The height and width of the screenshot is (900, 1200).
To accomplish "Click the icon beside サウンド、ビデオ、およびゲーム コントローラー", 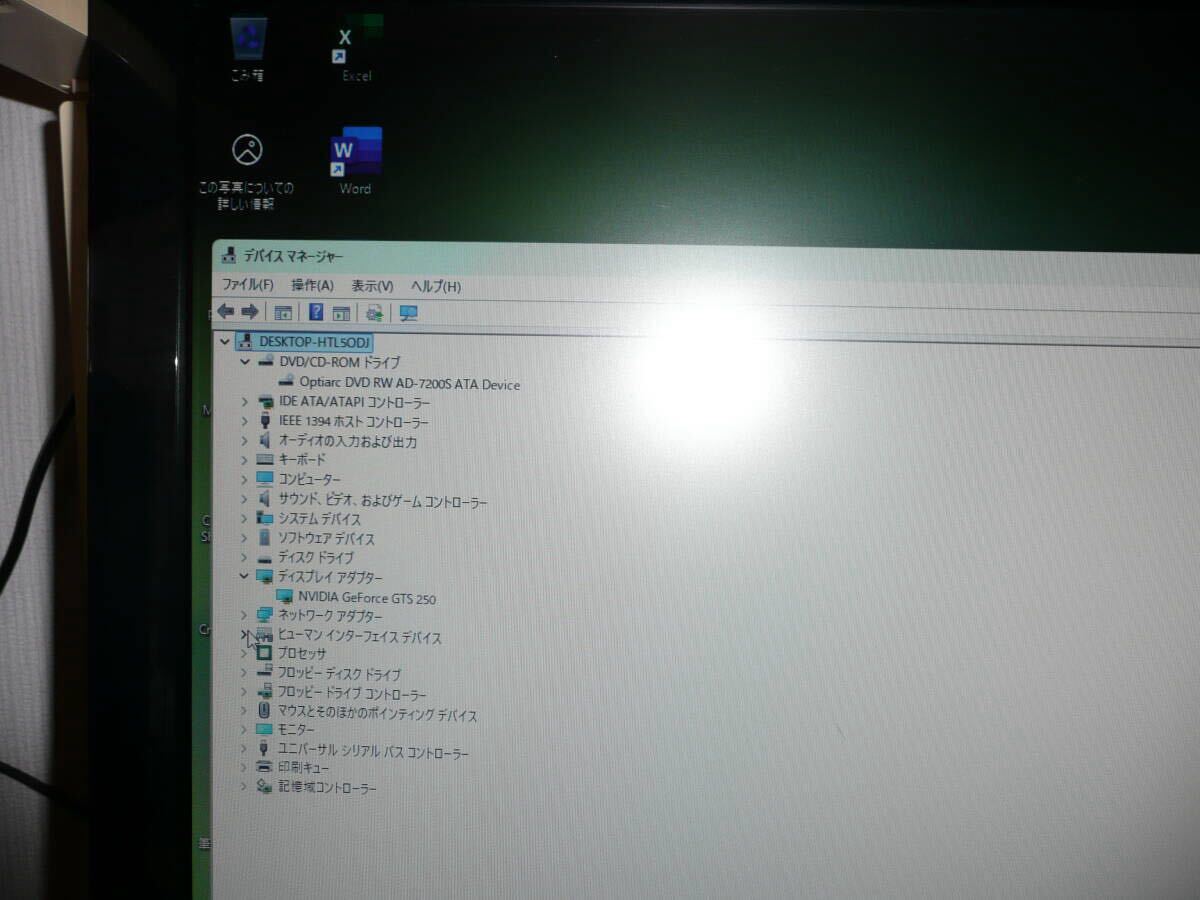I will (x=265, y=499).
